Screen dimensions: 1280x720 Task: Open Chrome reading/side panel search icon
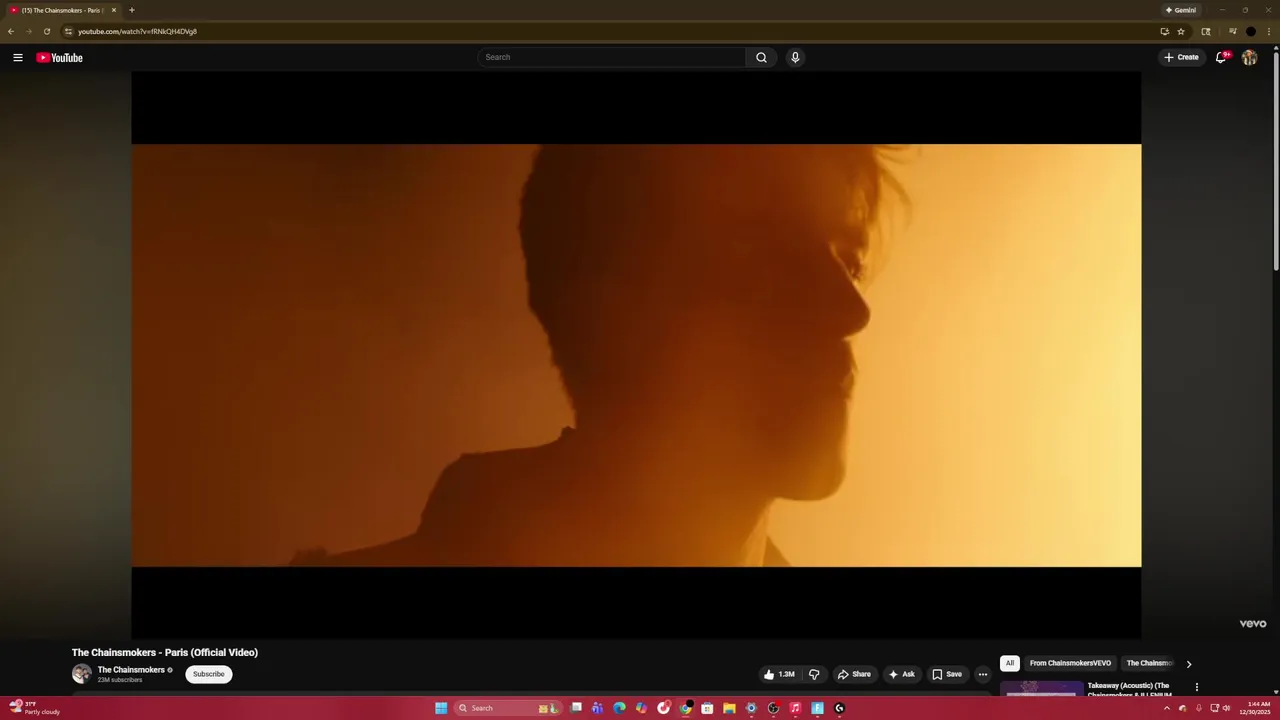[x=1206, y=31]
